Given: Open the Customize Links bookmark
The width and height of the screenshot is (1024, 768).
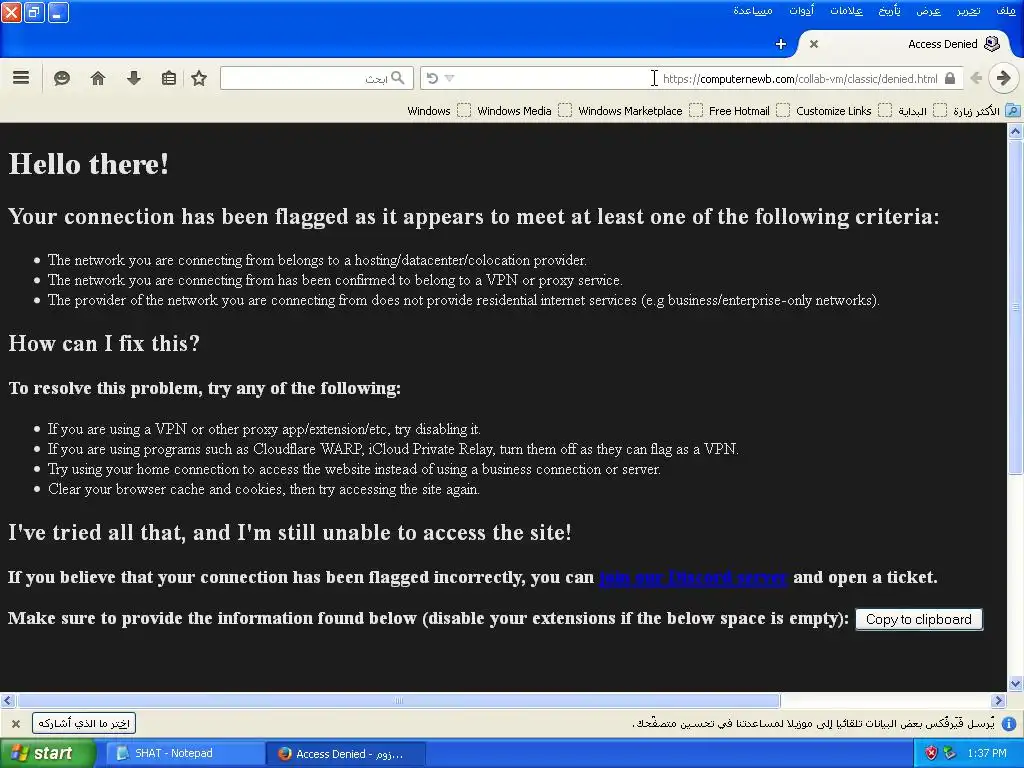Looking at the screenshot, I should 843,111.
